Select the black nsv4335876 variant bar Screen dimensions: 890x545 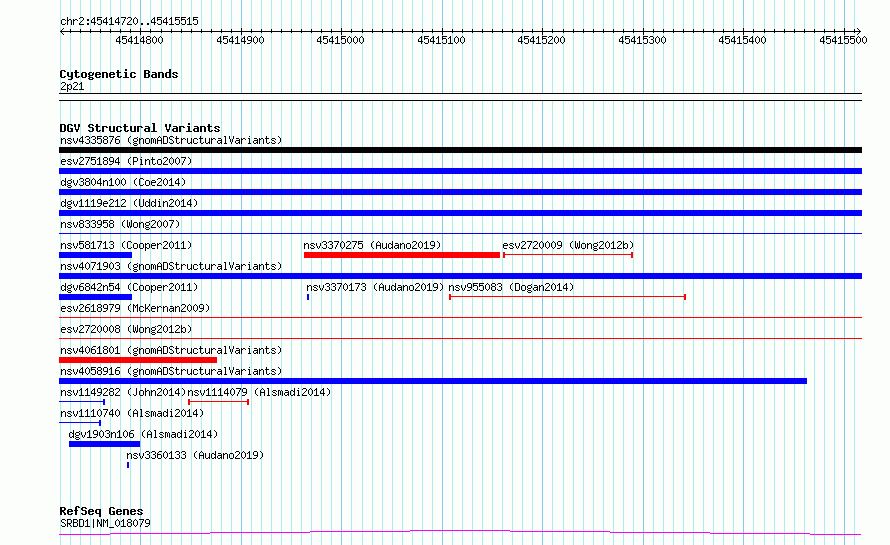pyautogui.click(x=460, y=150)
